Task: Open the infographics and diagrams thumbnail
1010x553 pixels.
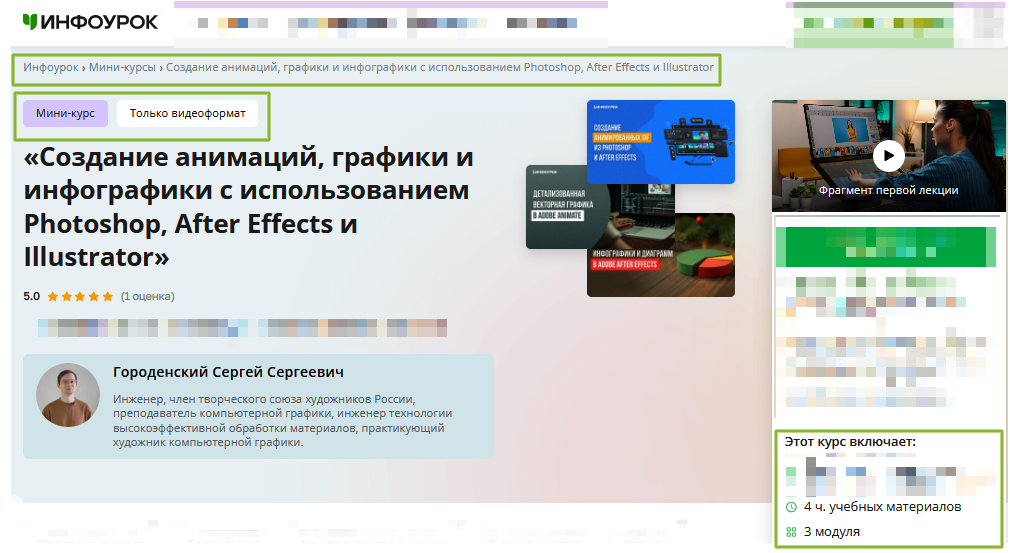Action: pos(660,255)
